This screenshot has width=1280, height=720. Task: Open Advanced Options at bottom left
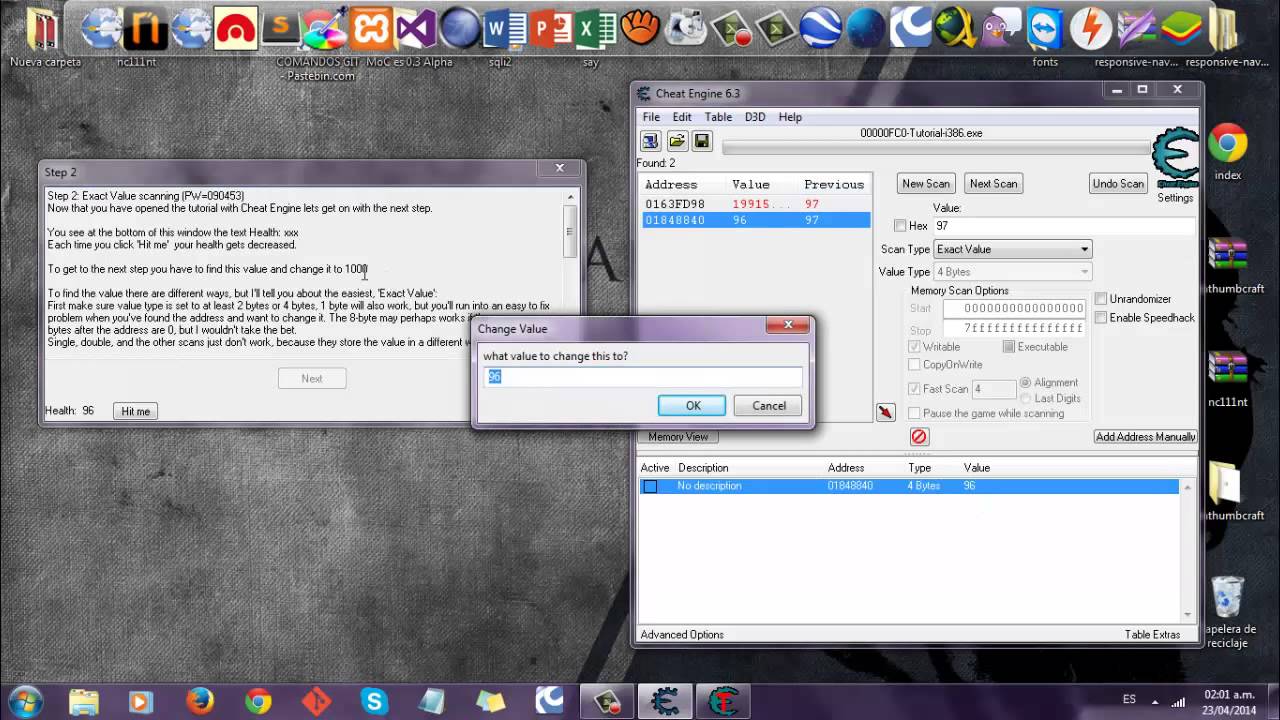point(682,634)
